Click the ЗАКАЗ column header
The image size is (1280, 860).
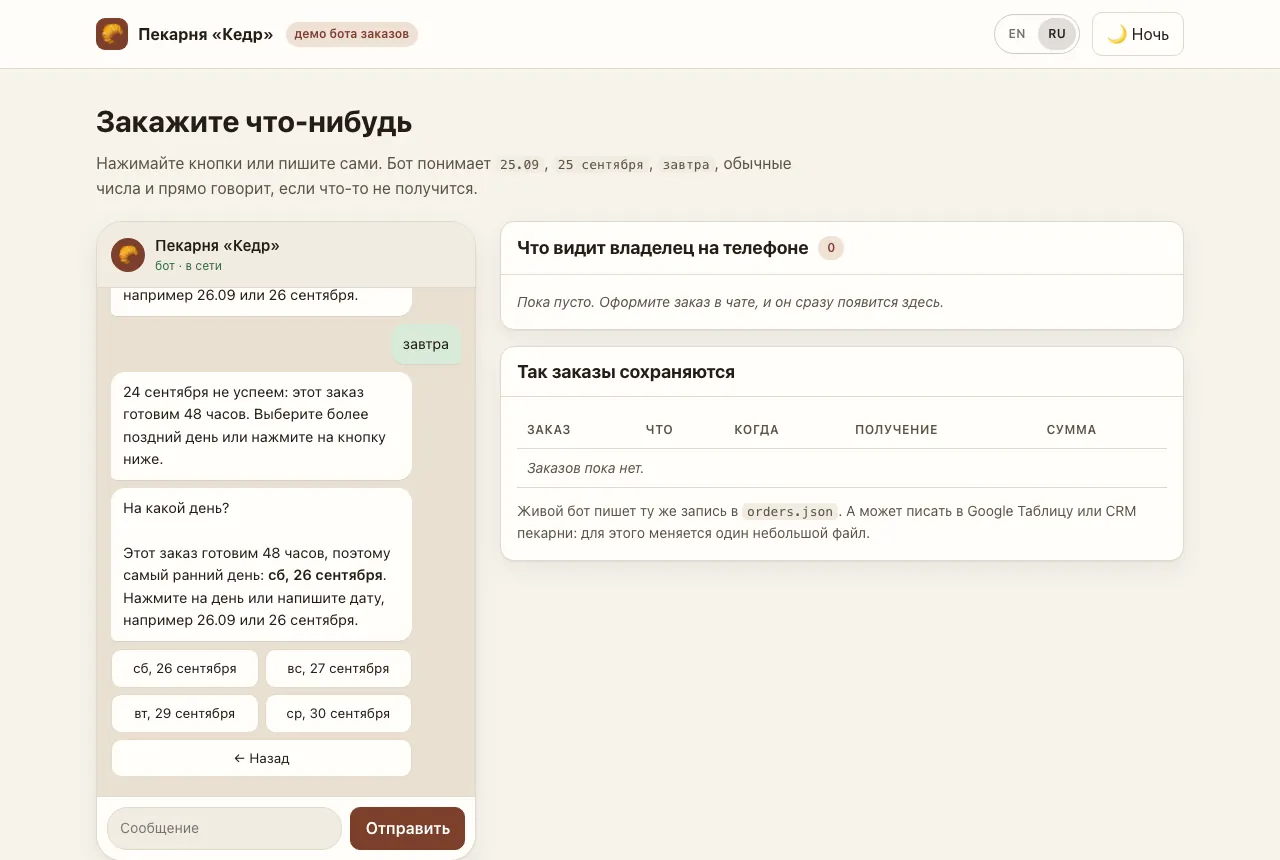[549, 430]
